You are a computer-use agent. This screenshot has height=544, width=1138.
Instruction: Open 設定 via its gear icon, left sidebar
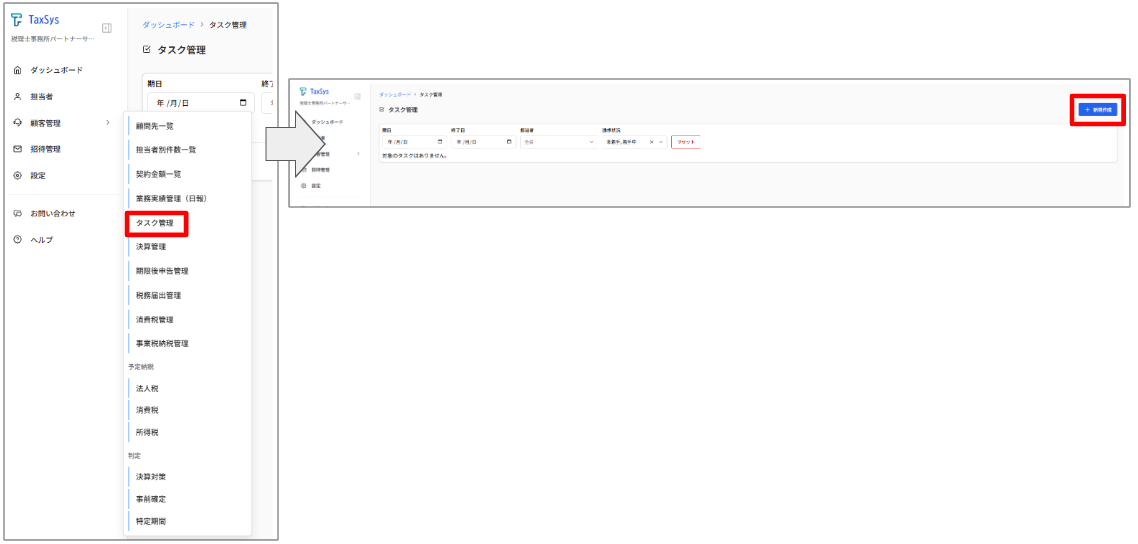17,176
